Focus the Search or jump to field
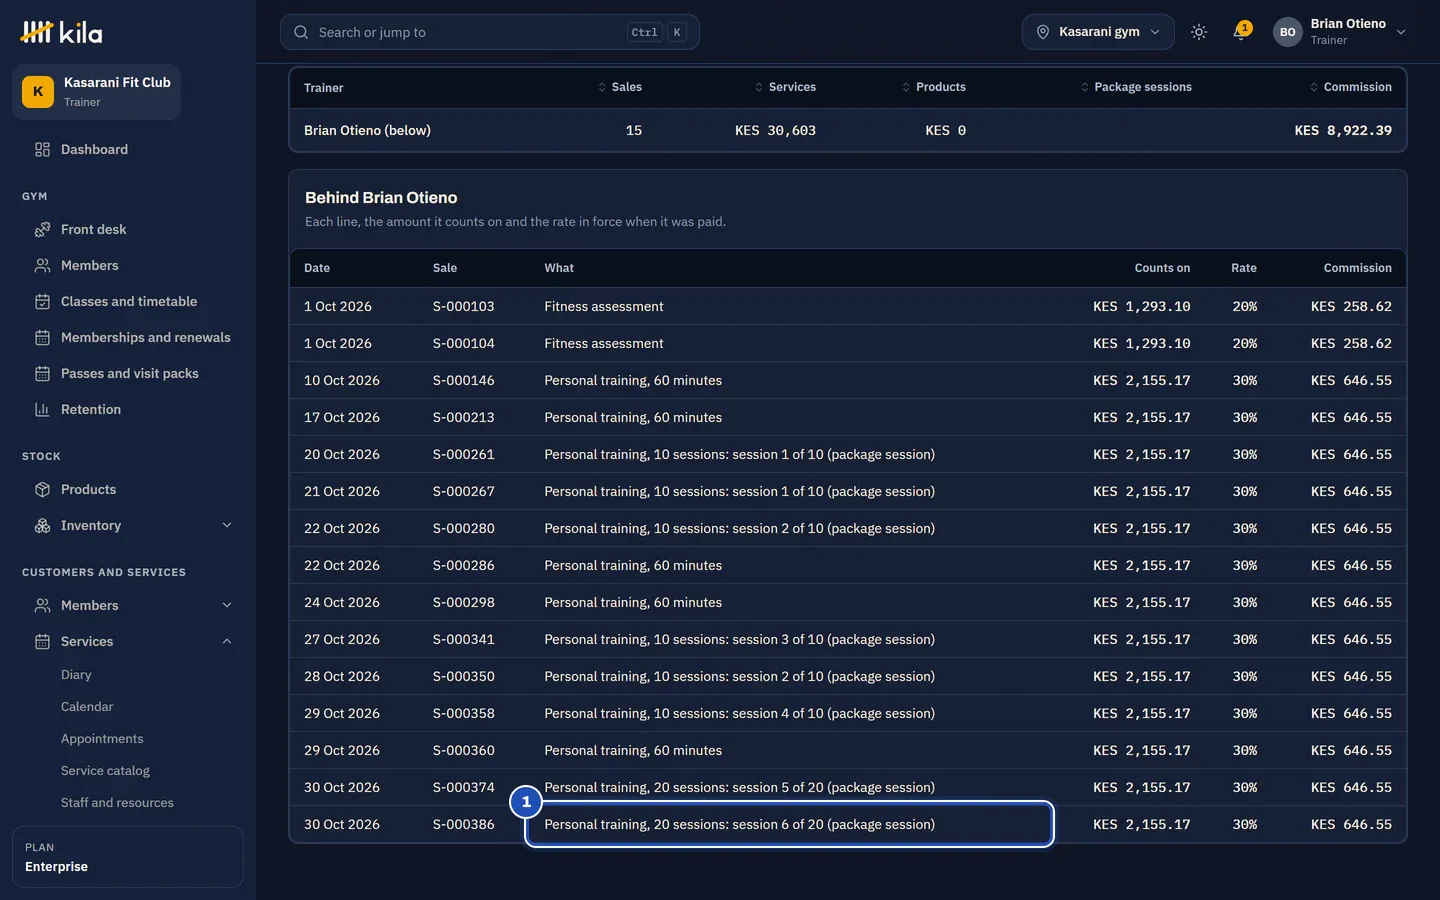The height and width of the screenshot is (900, 1440). pyautogui.click(x=490, y=32)
